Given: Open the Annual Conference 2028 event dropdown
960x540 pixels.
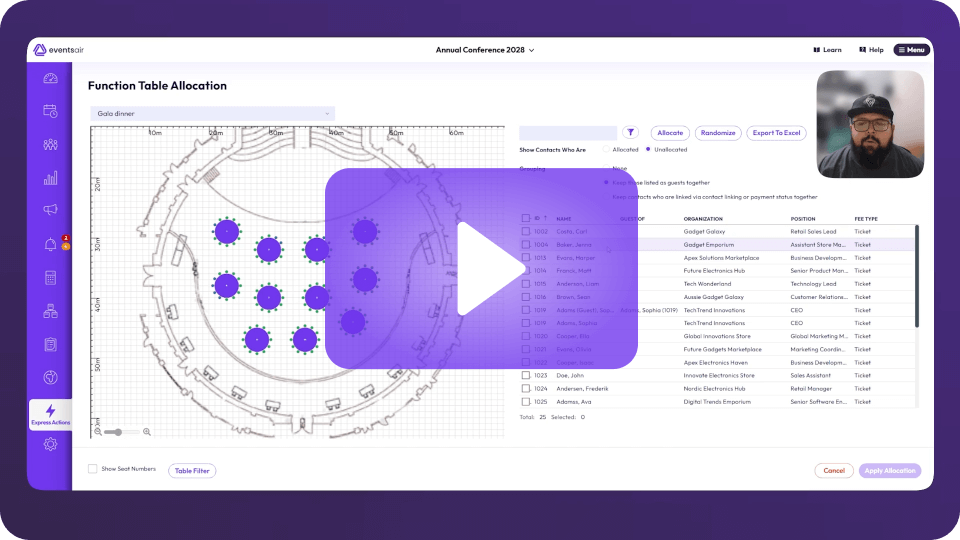Looking at the screenshot, I should point(484,50).
